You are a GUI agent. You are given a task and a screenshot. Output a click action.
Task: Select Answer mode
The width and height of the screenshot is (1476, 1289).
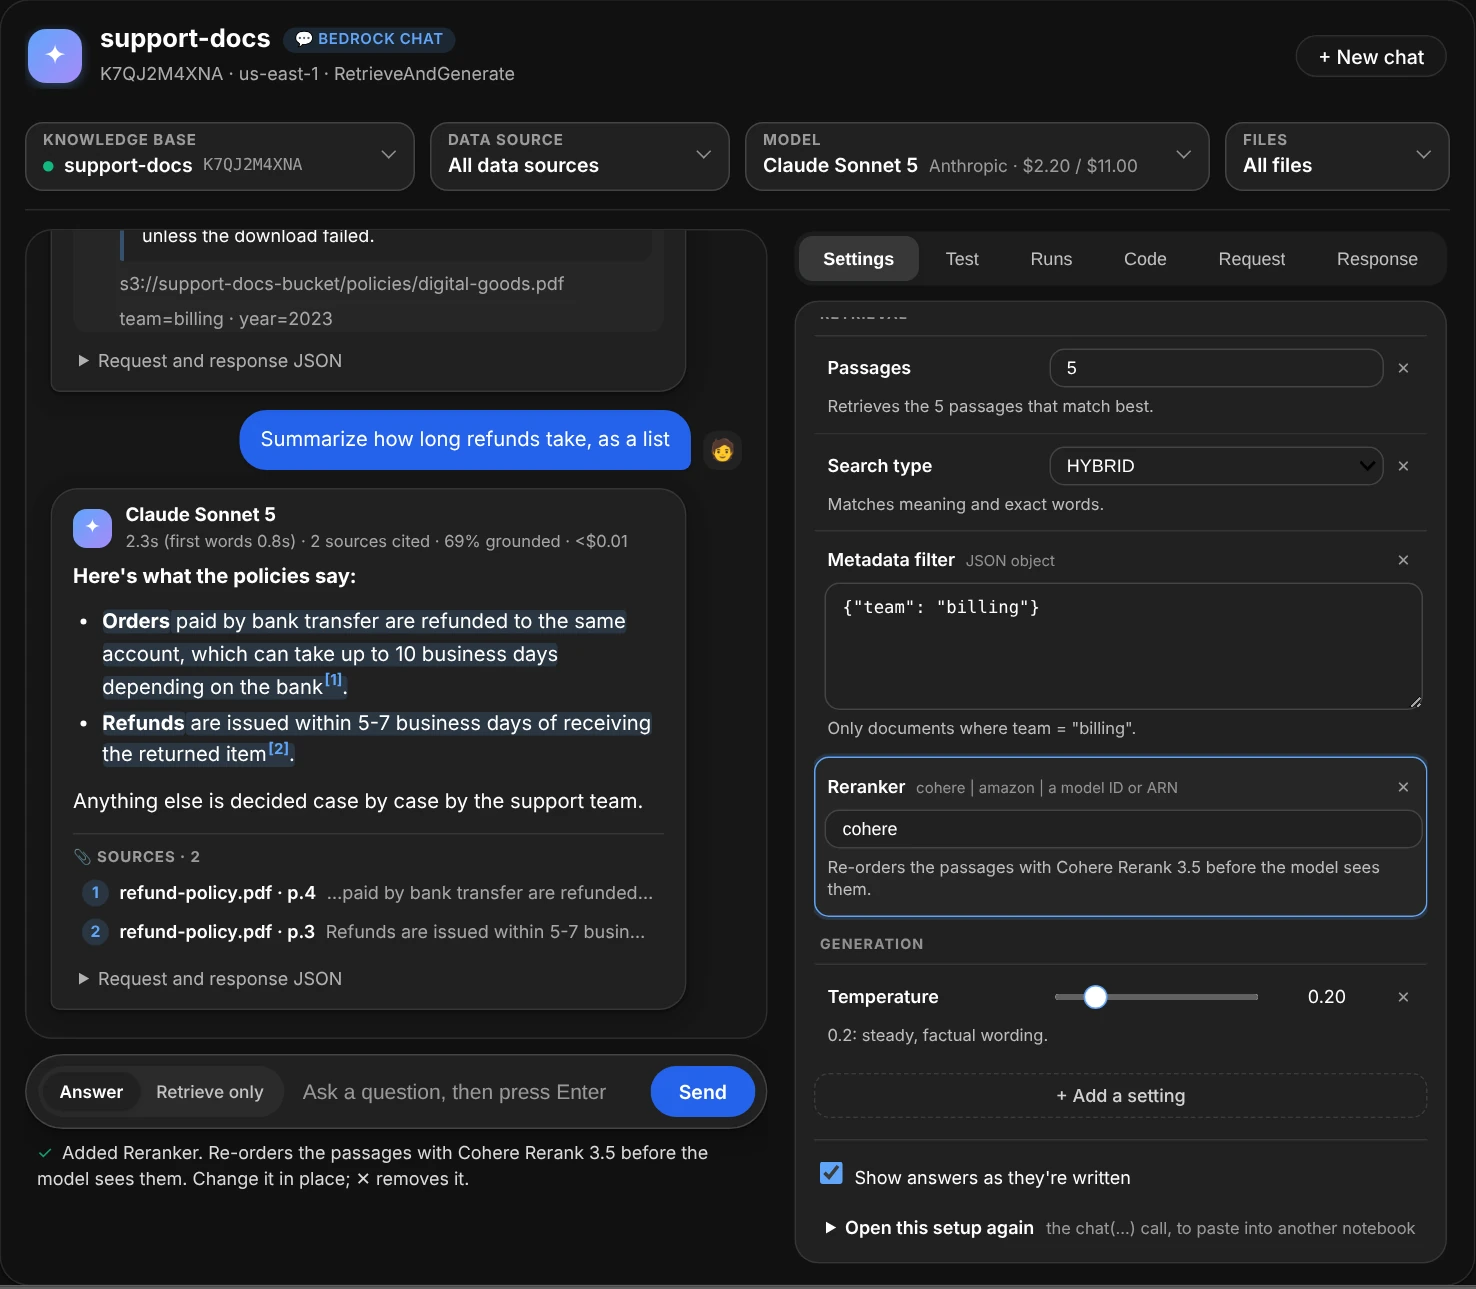pos(91,1092)
